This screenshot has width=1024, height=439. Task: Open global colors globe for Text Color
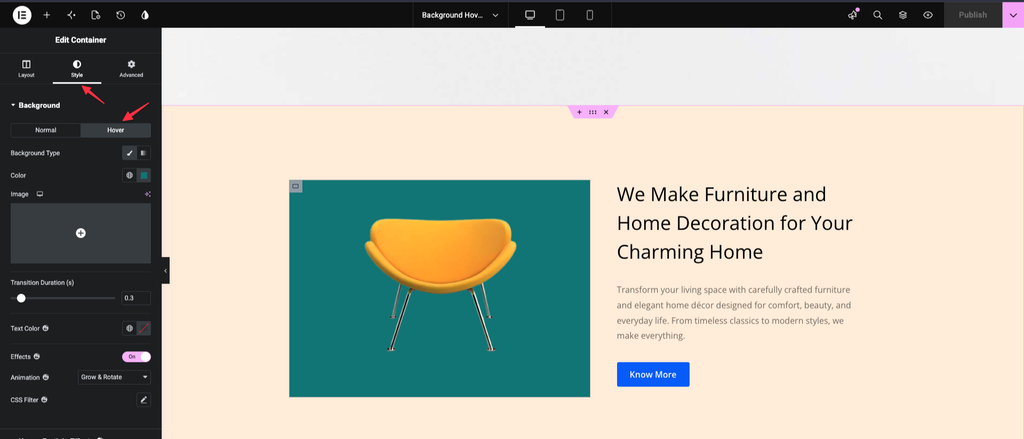click(x=129, y=328)
